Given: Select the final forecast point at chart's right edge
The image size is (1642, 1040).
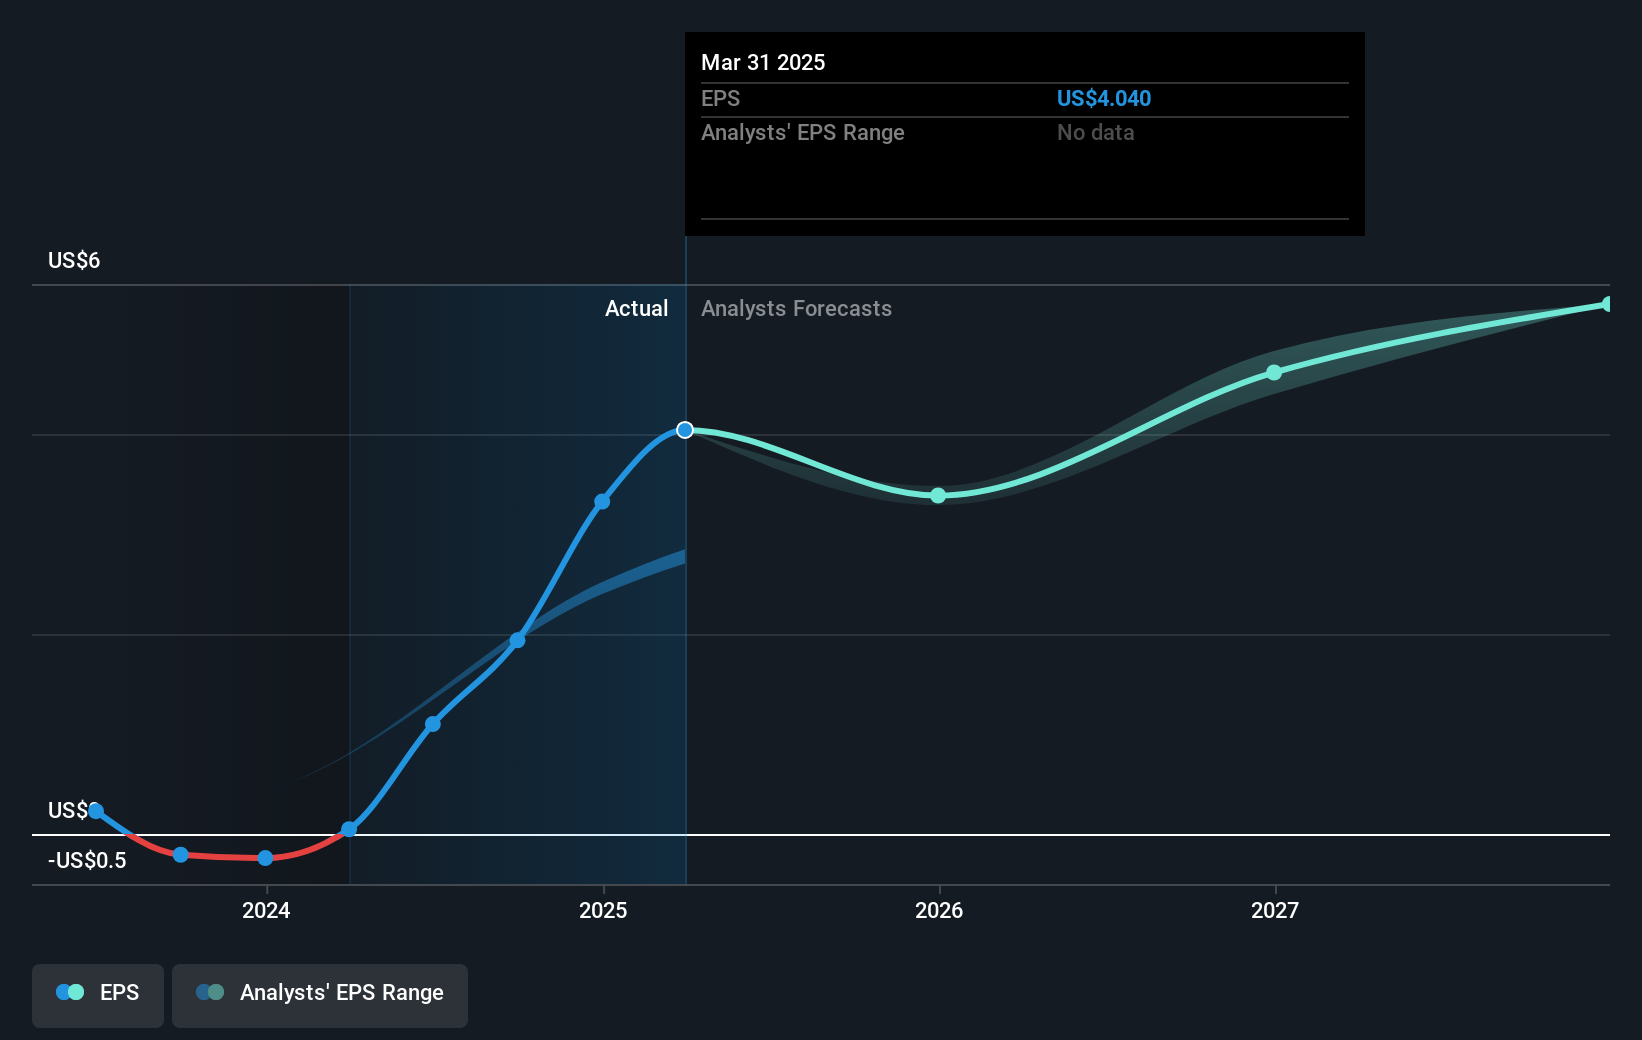Looking at the screenshot, I should pos(1607,304).
